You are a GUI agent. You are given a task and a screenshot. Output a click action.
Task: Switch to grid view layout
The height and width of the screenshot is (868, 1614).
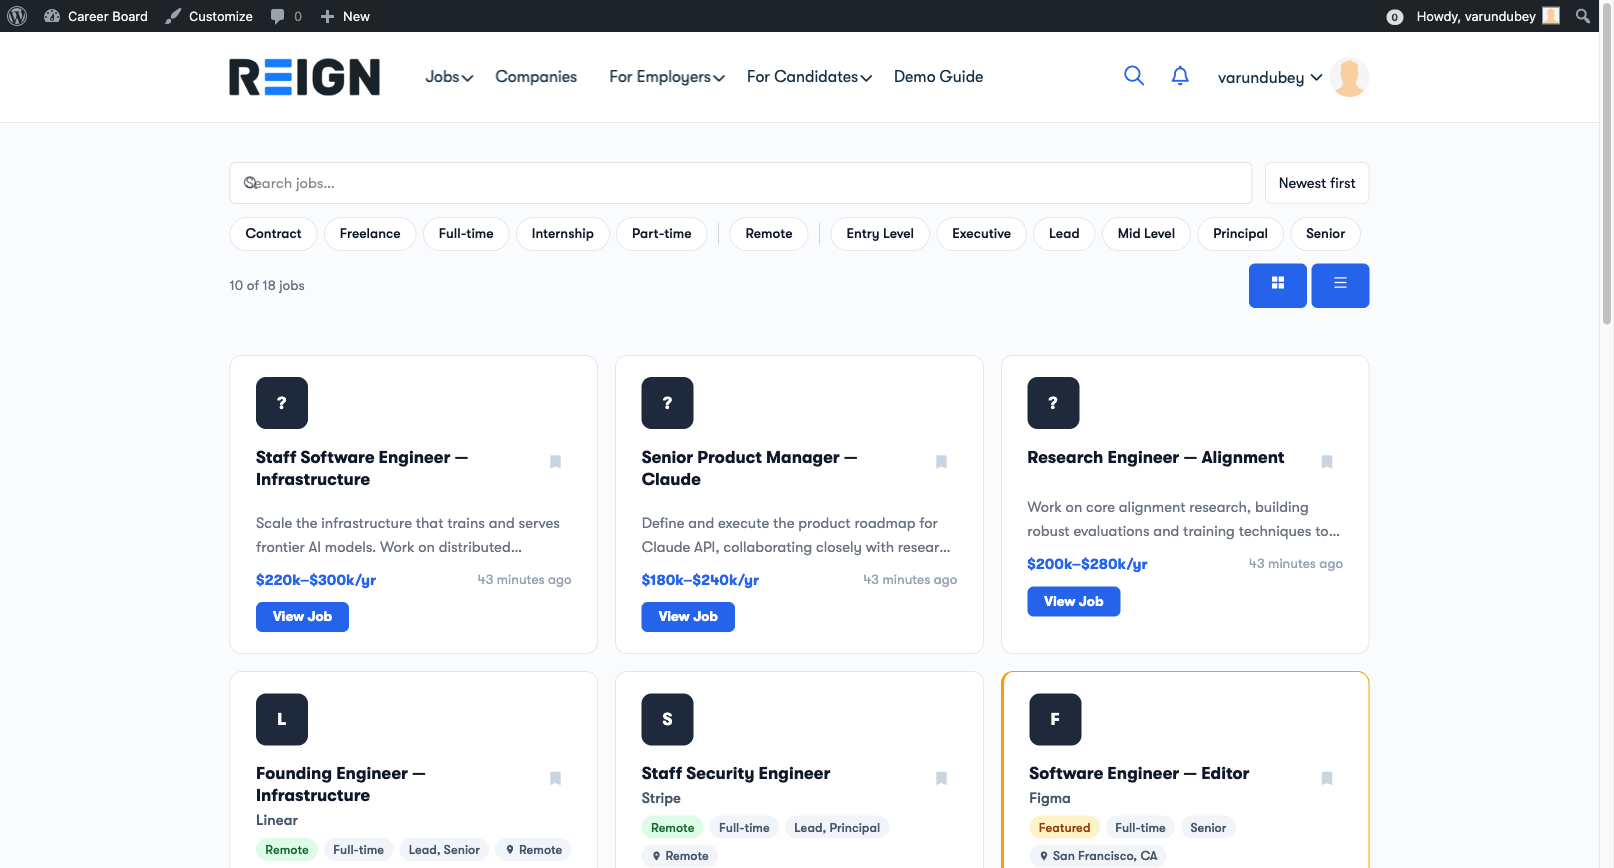coord(1277,285)
